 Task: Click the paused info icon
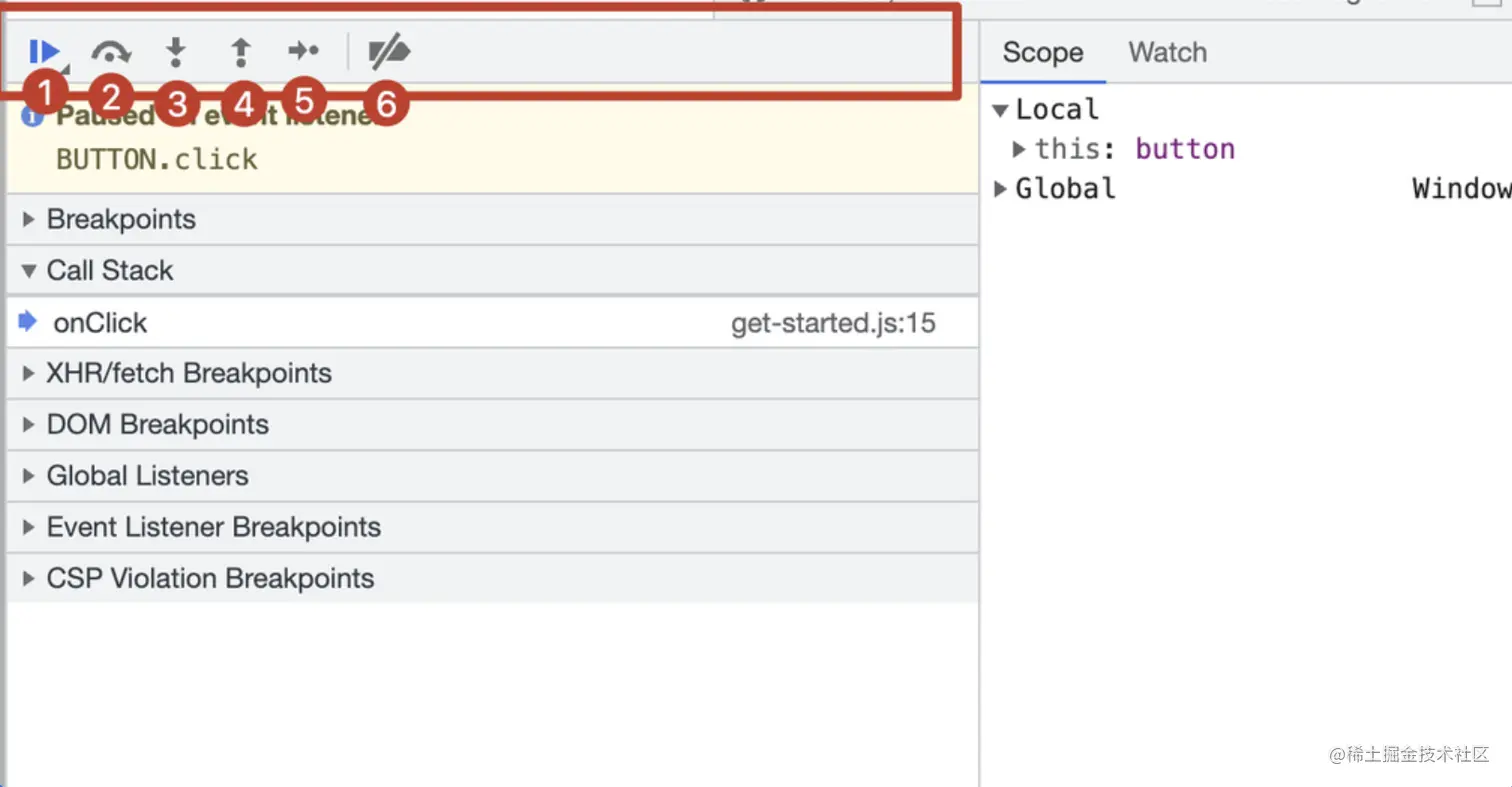[32, 117]
